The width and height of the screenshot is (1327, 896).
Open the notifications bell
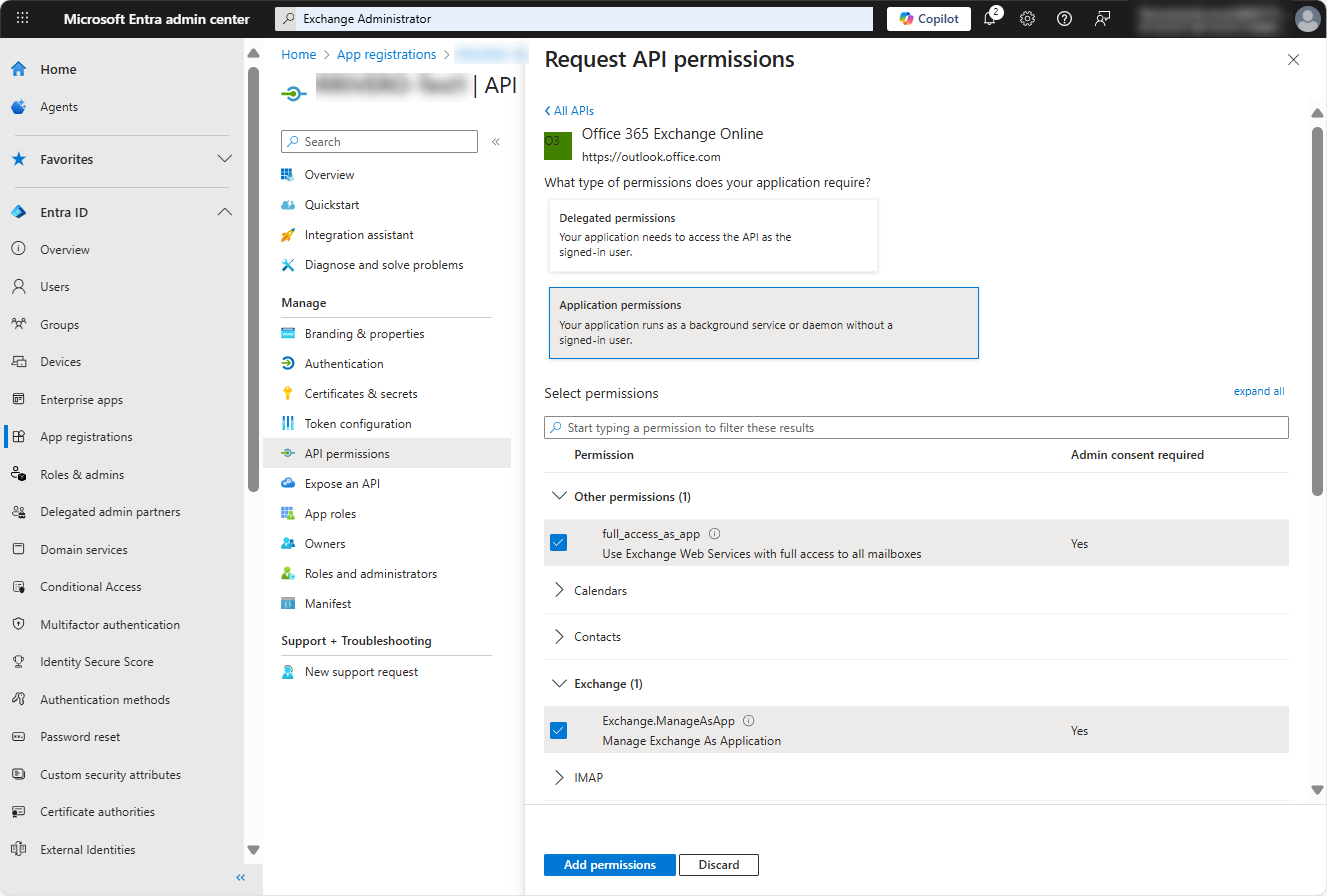[x=989, y=18]
